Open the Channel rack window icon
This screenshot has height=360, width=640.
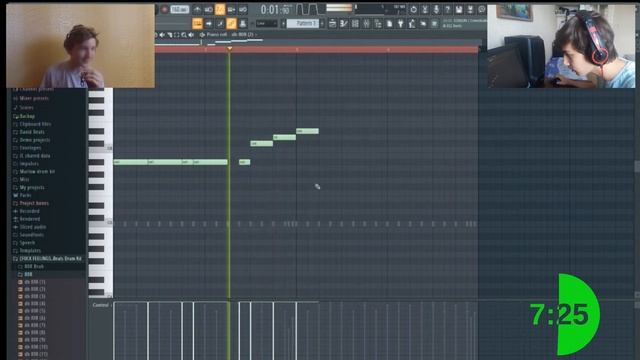[x=355, y=24]
